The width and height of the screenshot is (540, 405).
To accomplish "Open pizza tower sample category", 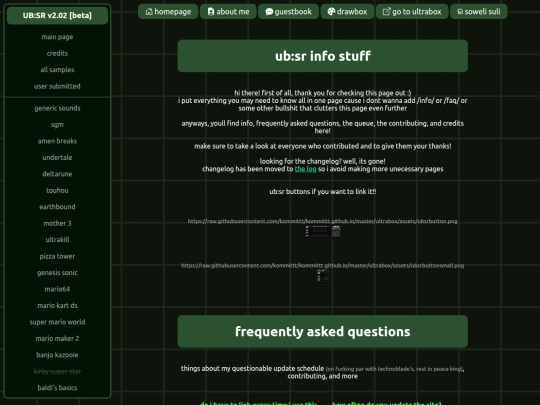I will point(57,256).
